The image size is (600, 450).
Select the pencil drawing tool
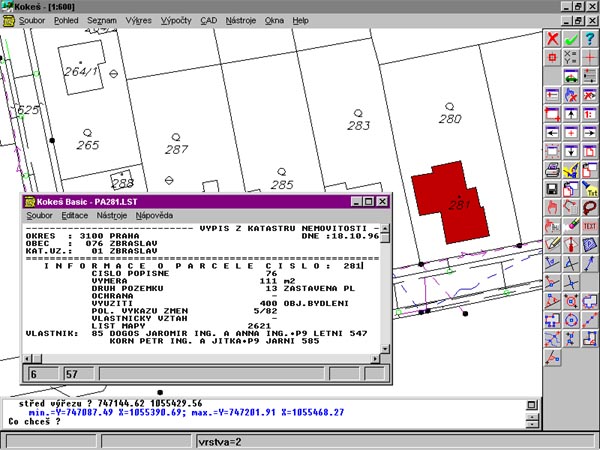pos(551,244)
